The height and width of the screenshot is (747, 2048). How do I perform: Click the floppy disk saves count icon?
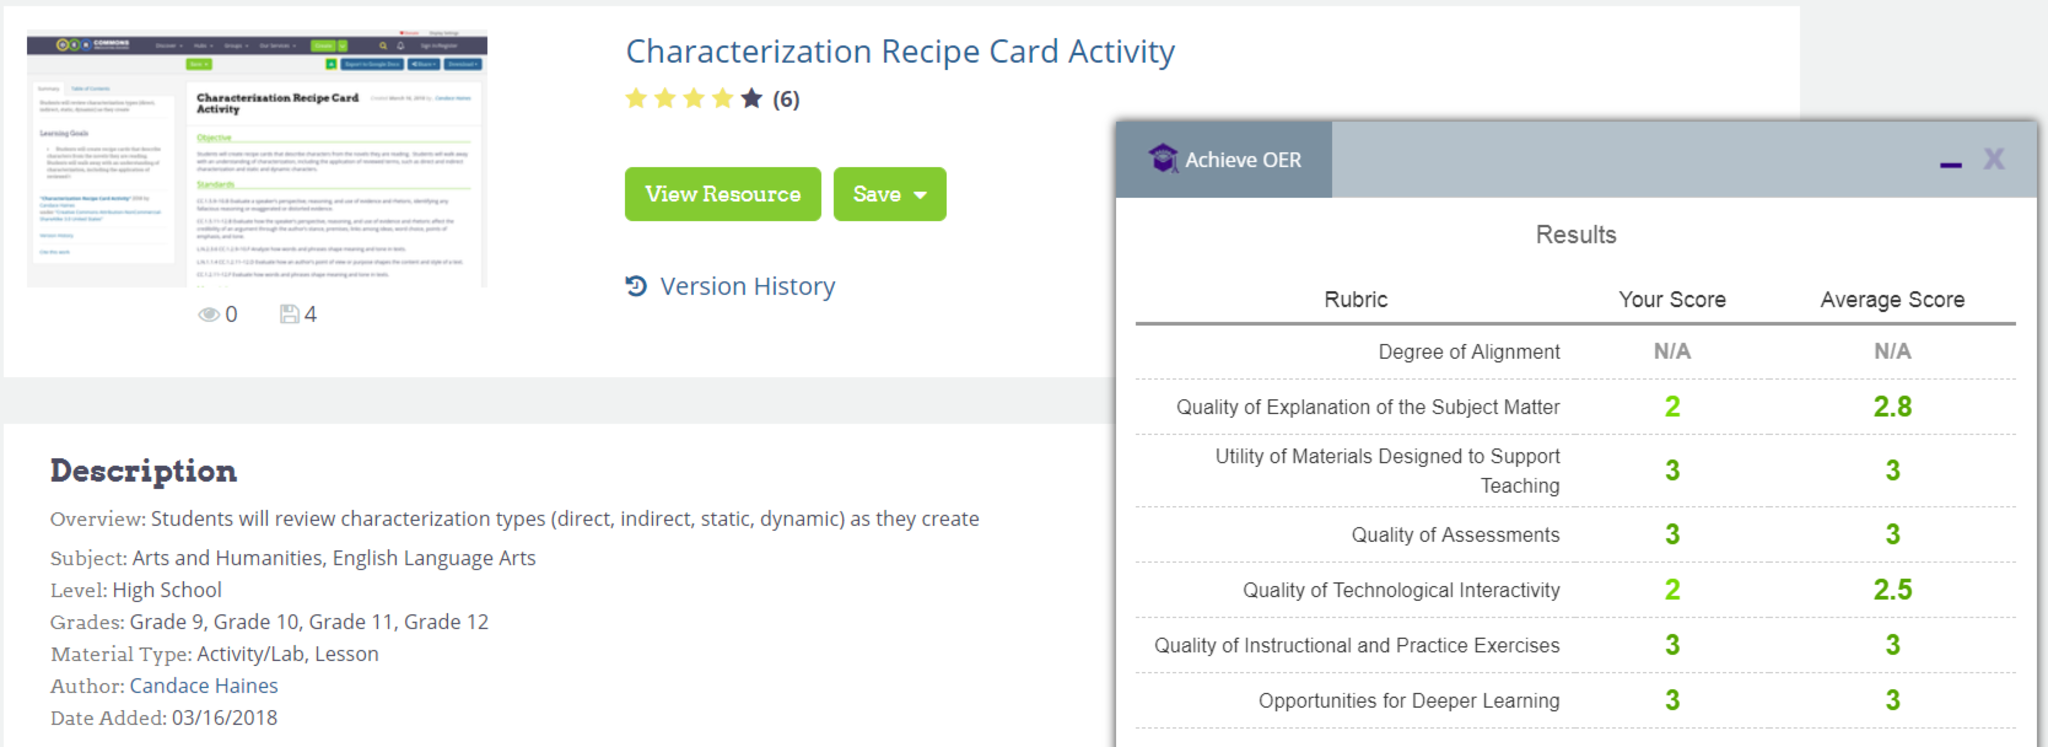point(289,315)
